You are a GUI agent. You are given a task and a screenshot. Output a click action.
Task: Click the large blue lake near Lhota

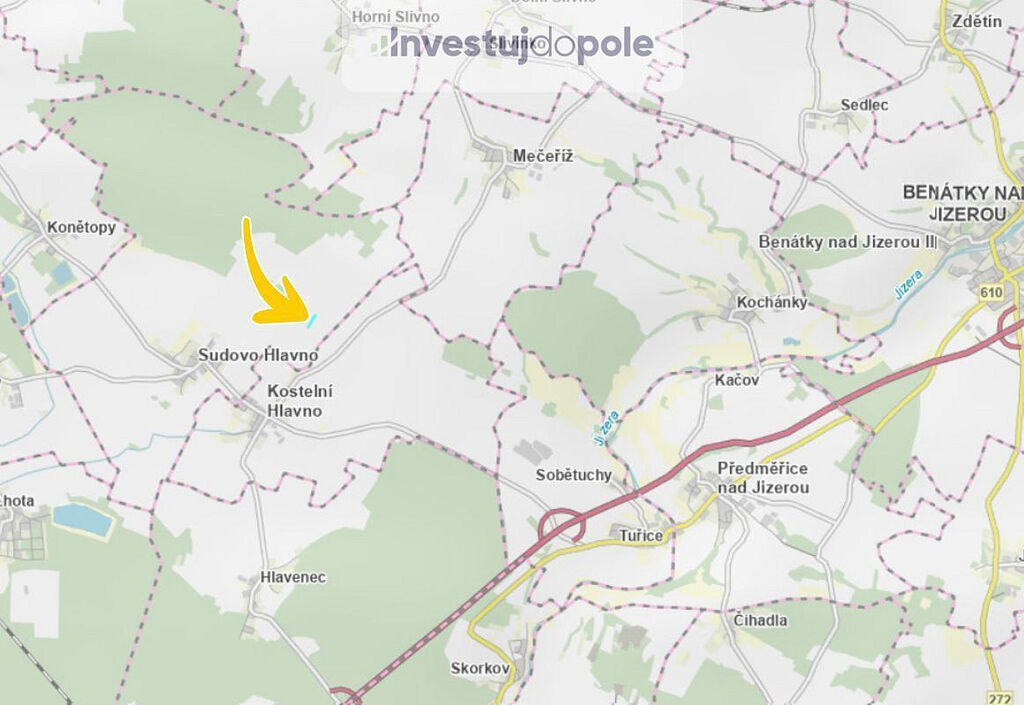pos(82,520)
